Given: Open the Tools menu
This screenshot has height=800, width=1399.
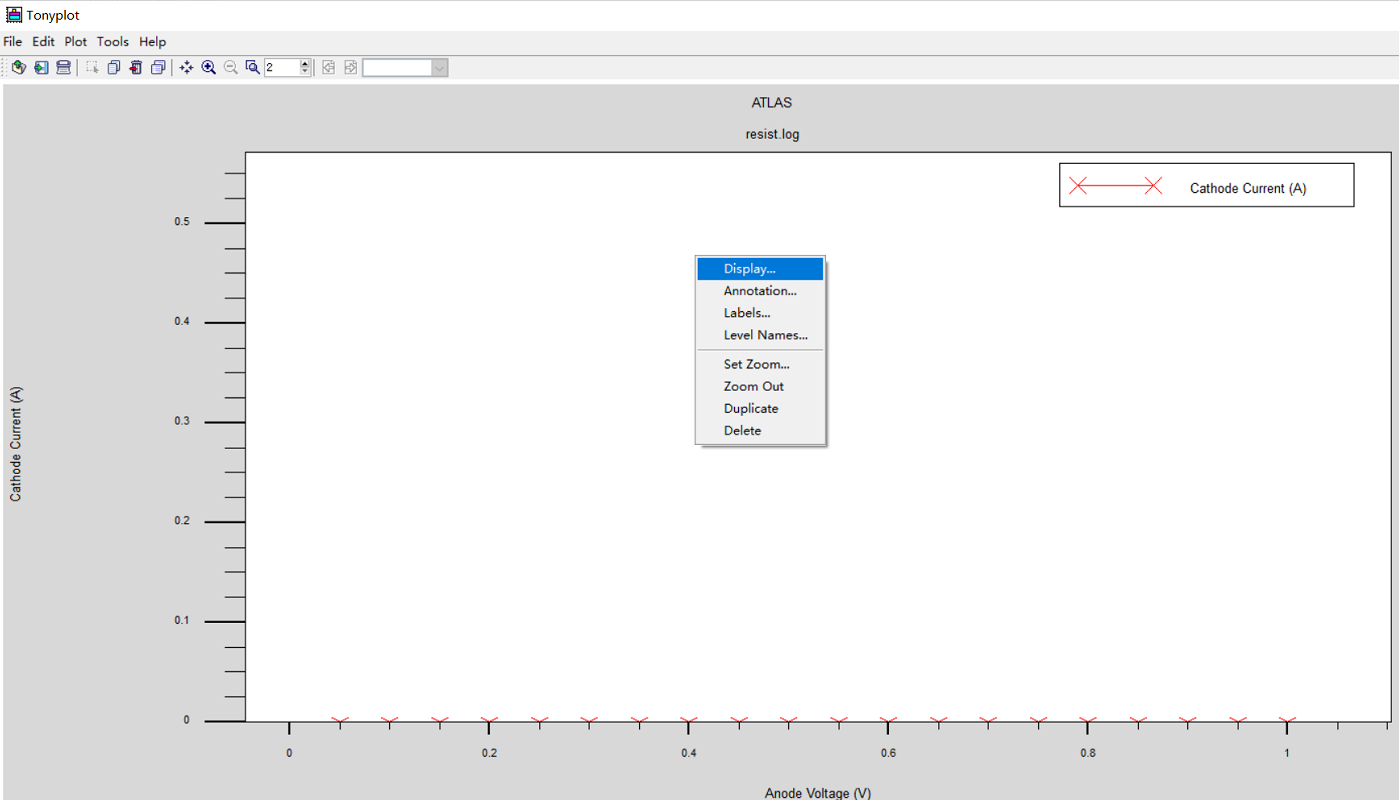Looking at the screenshot, I should [x=112, y=41].
